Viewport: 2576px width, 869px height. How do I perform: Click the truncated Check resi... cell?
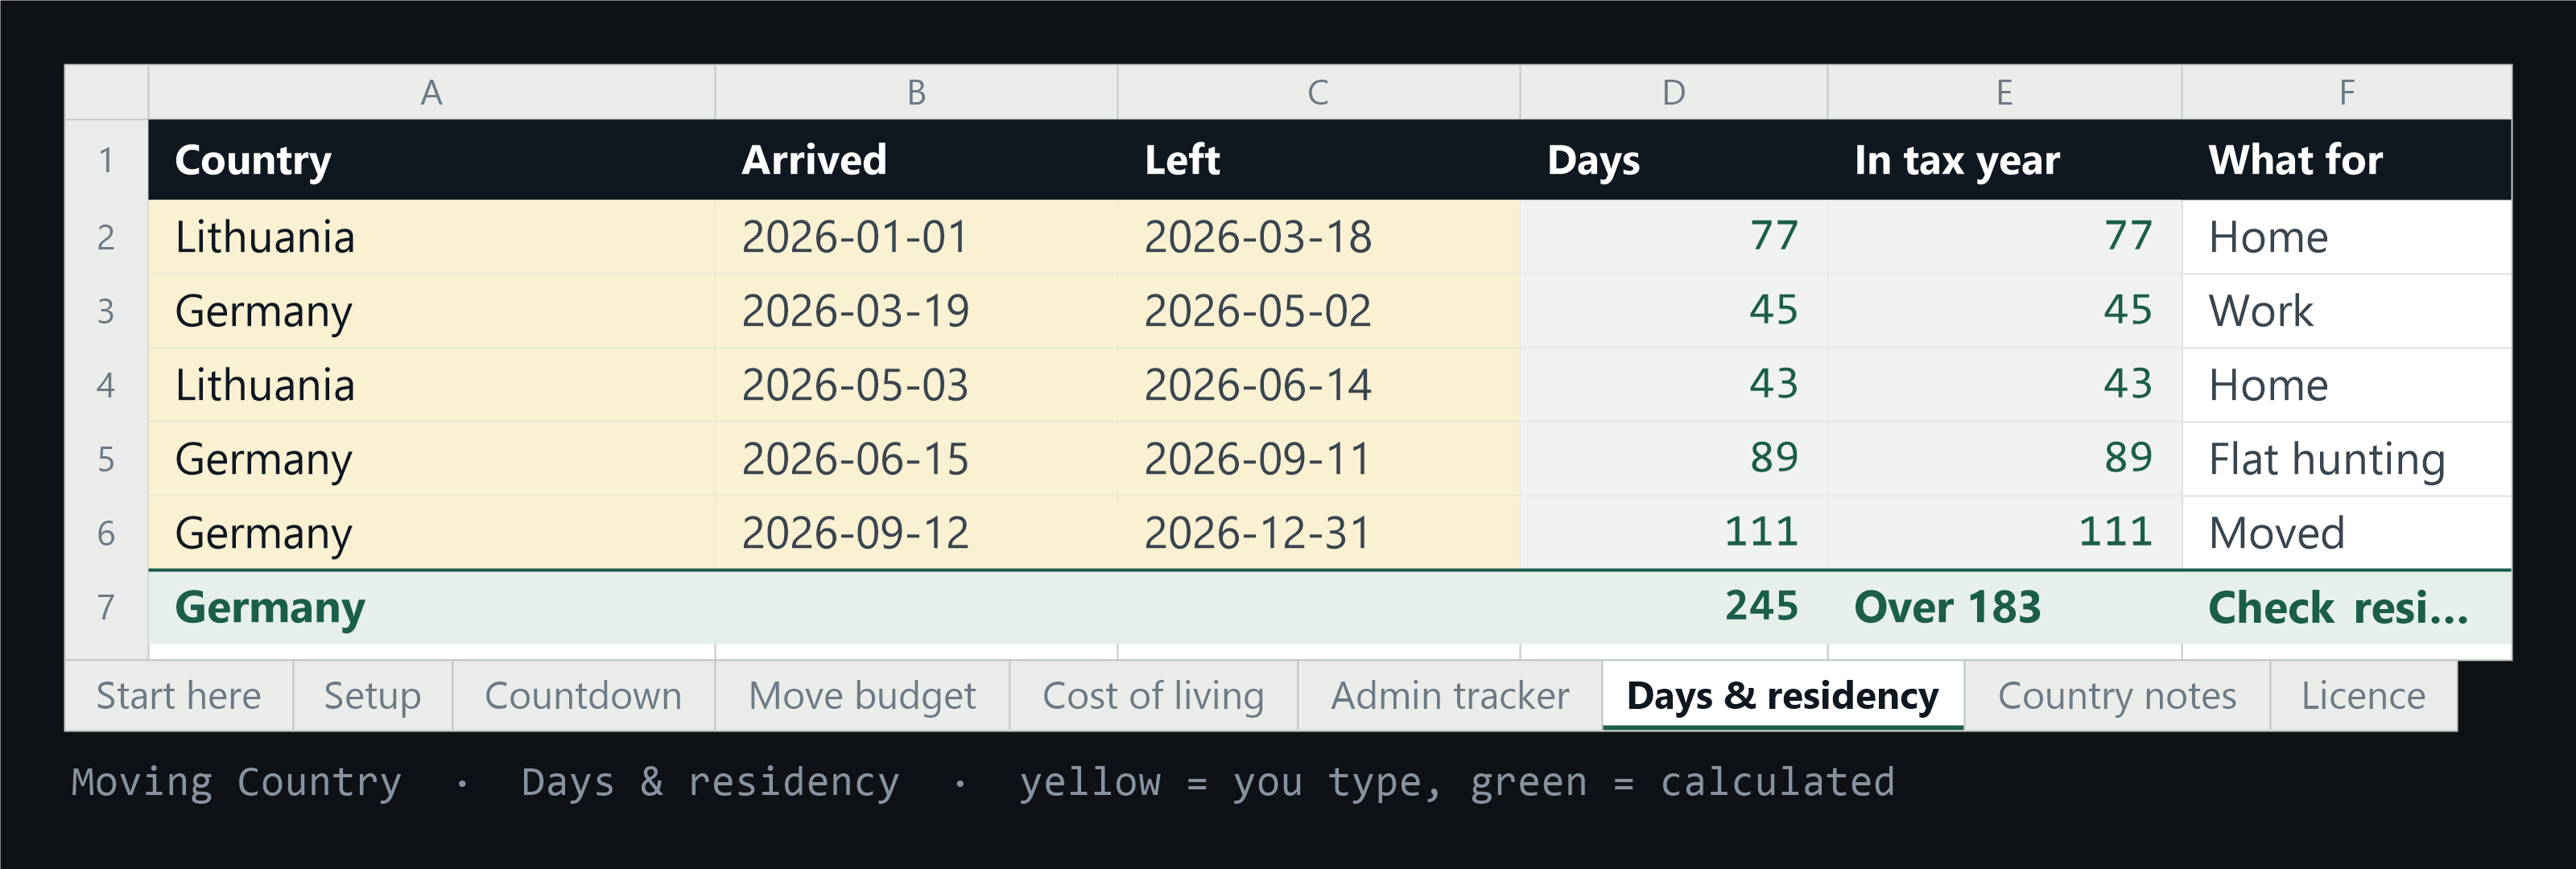2346,607
